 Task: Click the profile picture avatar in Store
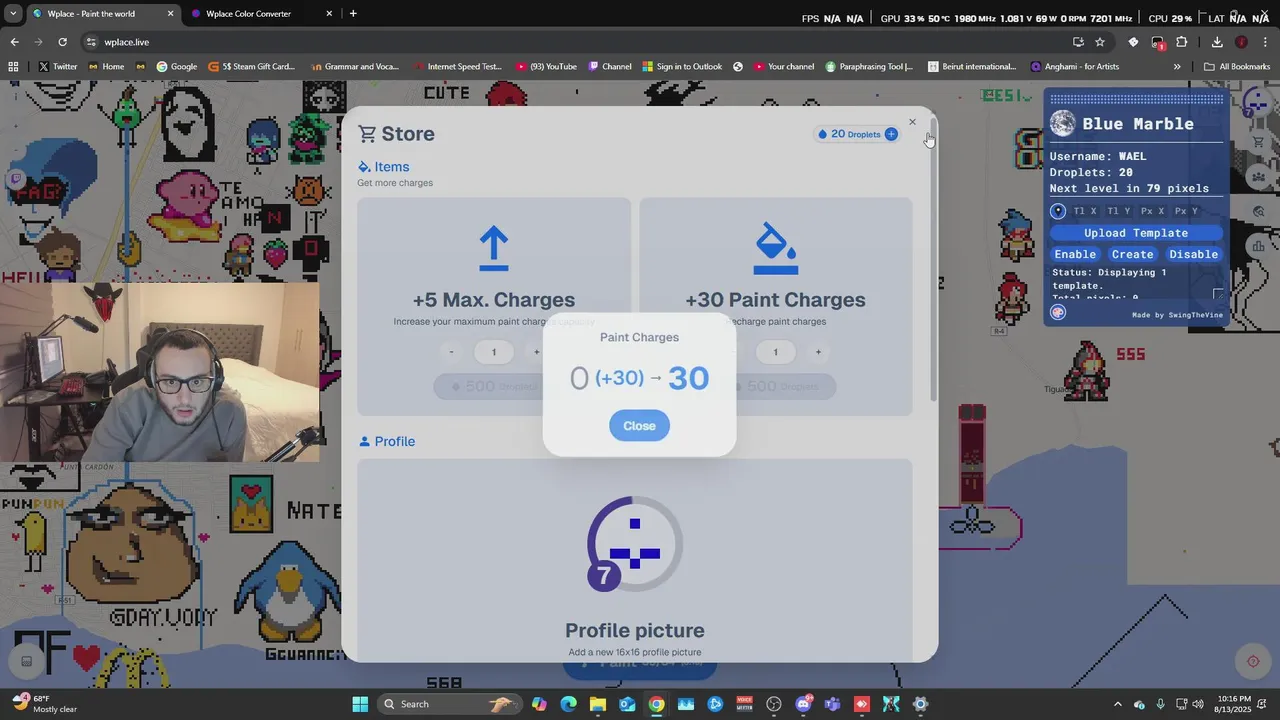click(x=635, y=544)
